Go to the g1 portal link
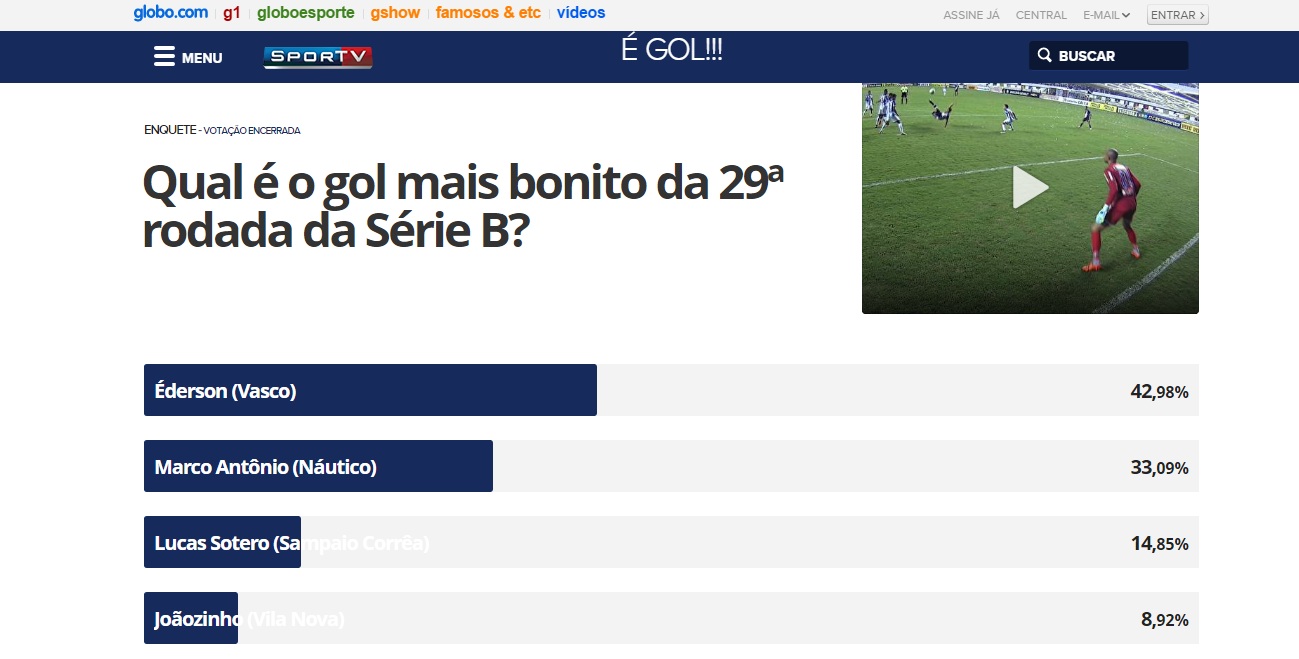Image resolution: width=1299 pixels, height=659 pixels. click(x=232, y=13)
